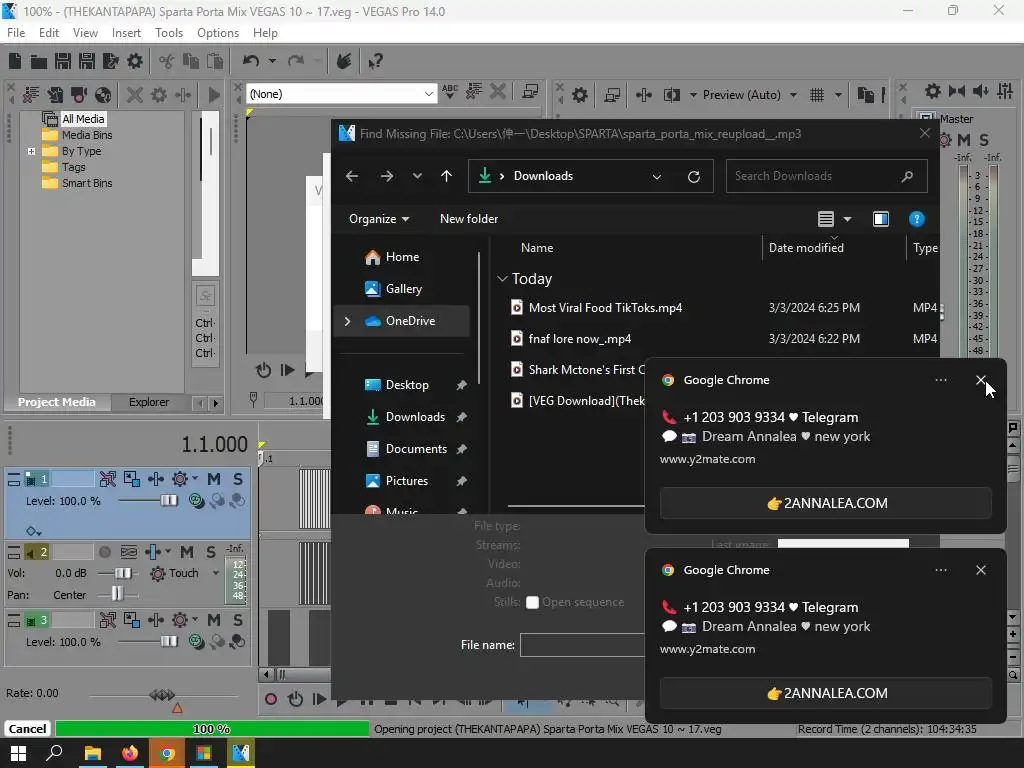The height and width of the screenshot is (768, 1024).
Task: Solo video track 1
Action: [238, 479]
